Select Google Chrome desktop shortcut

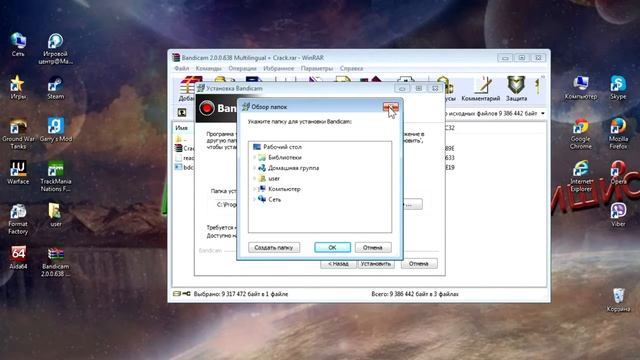tap(581, 134)
